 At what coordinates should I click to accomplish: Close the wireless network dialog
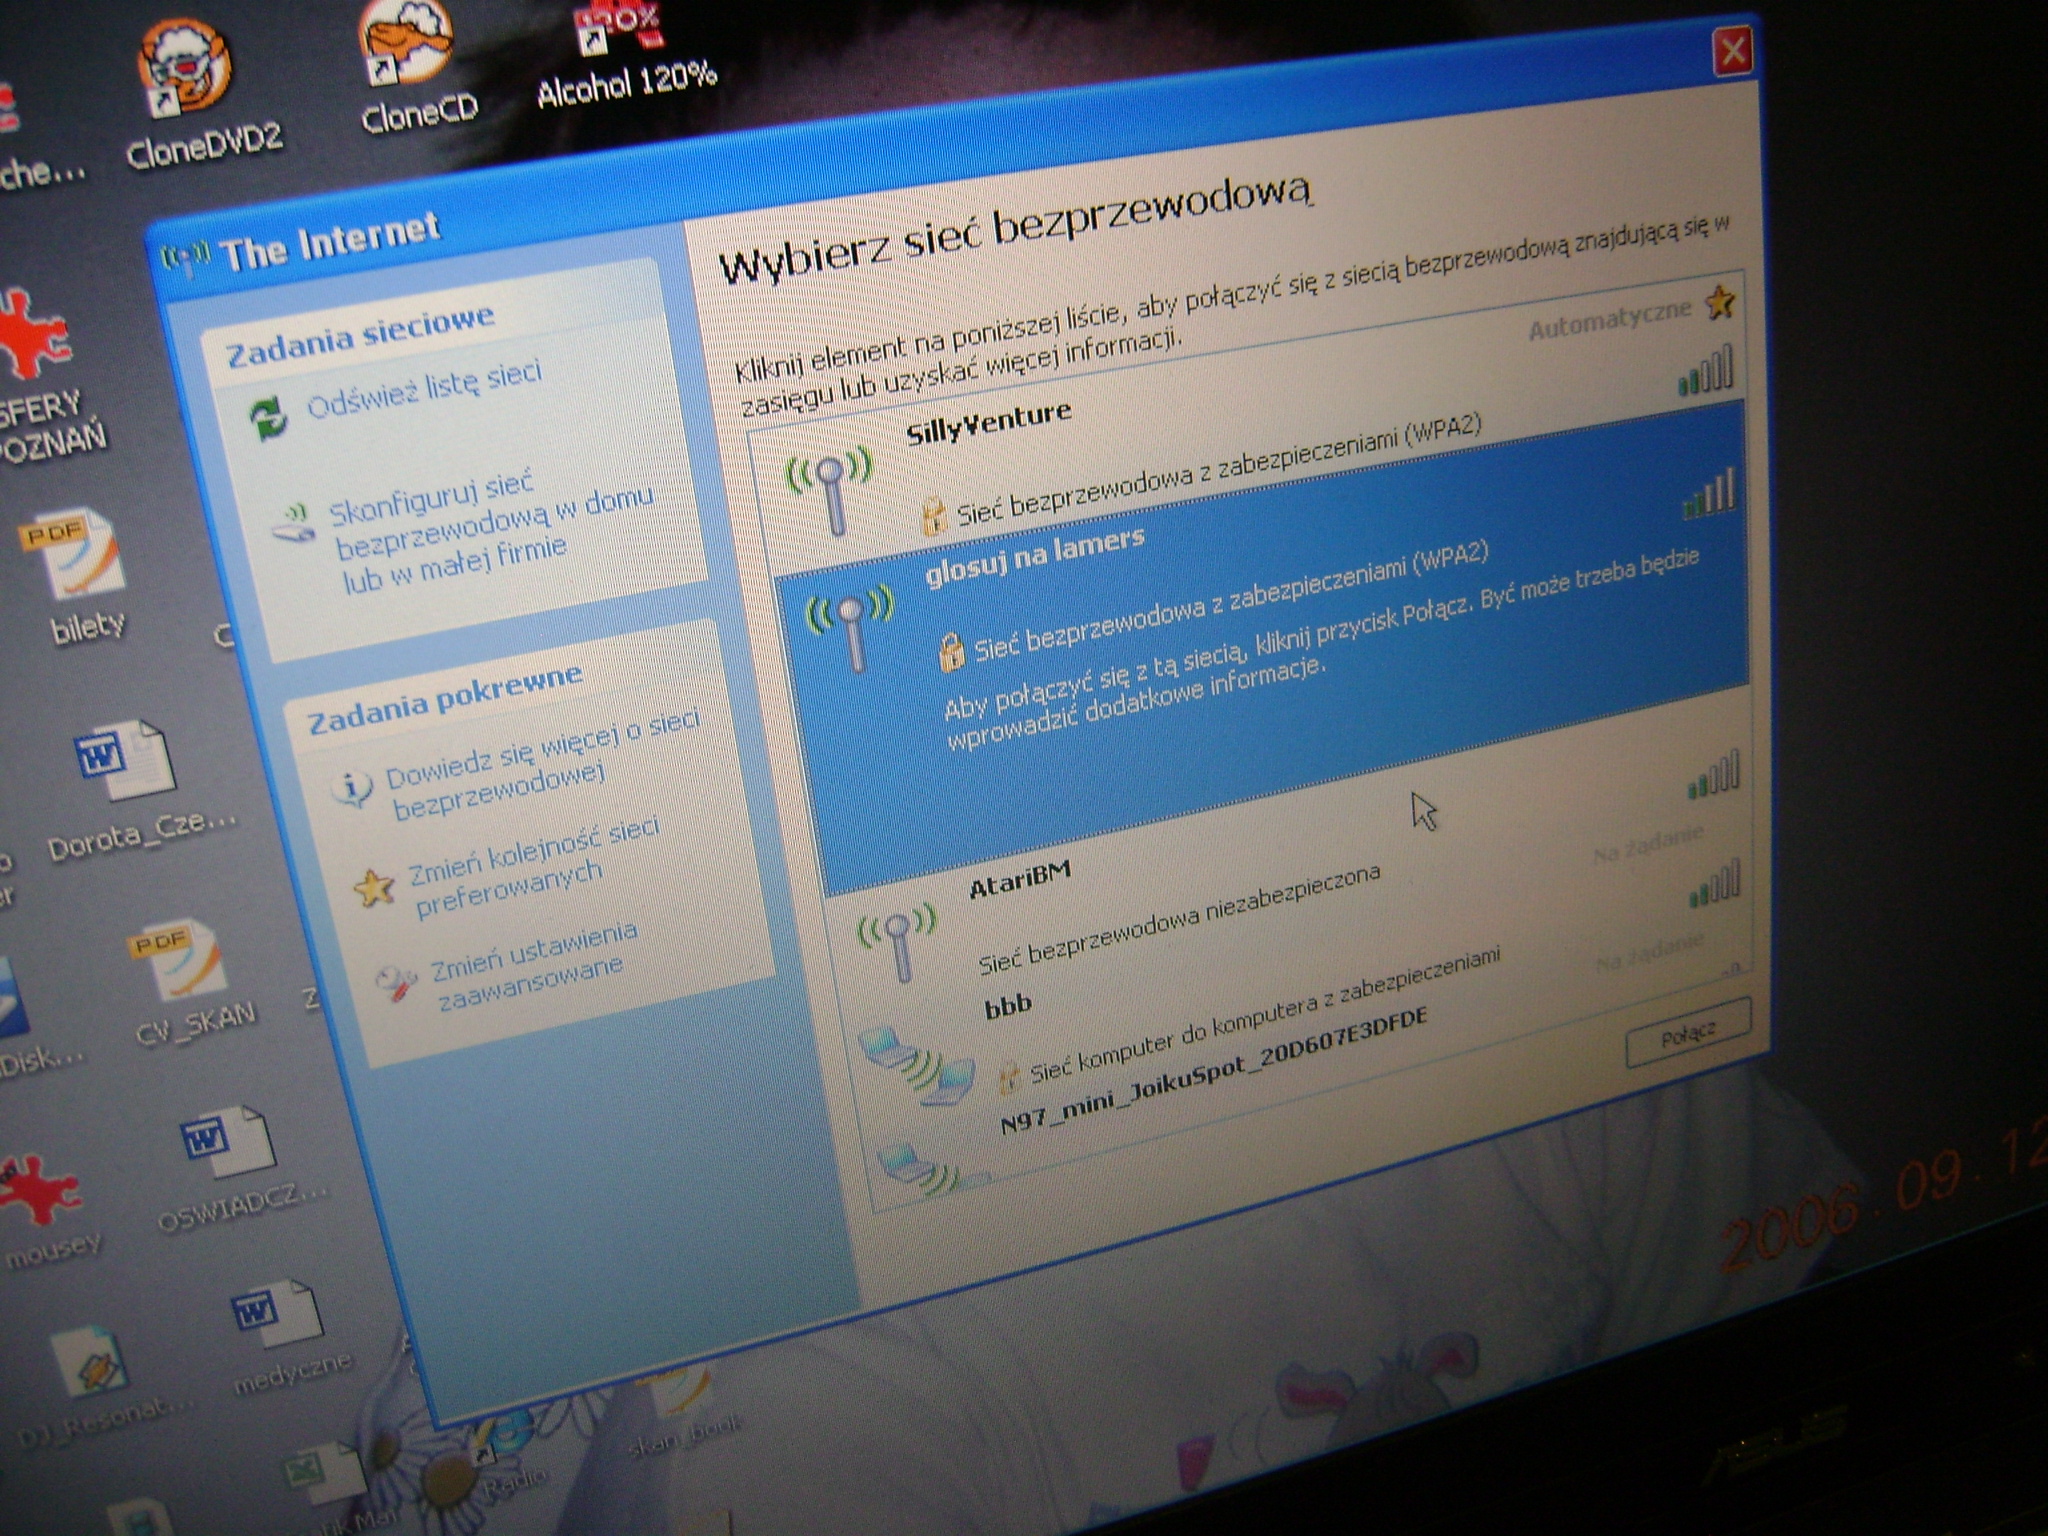click(1733, 51)
